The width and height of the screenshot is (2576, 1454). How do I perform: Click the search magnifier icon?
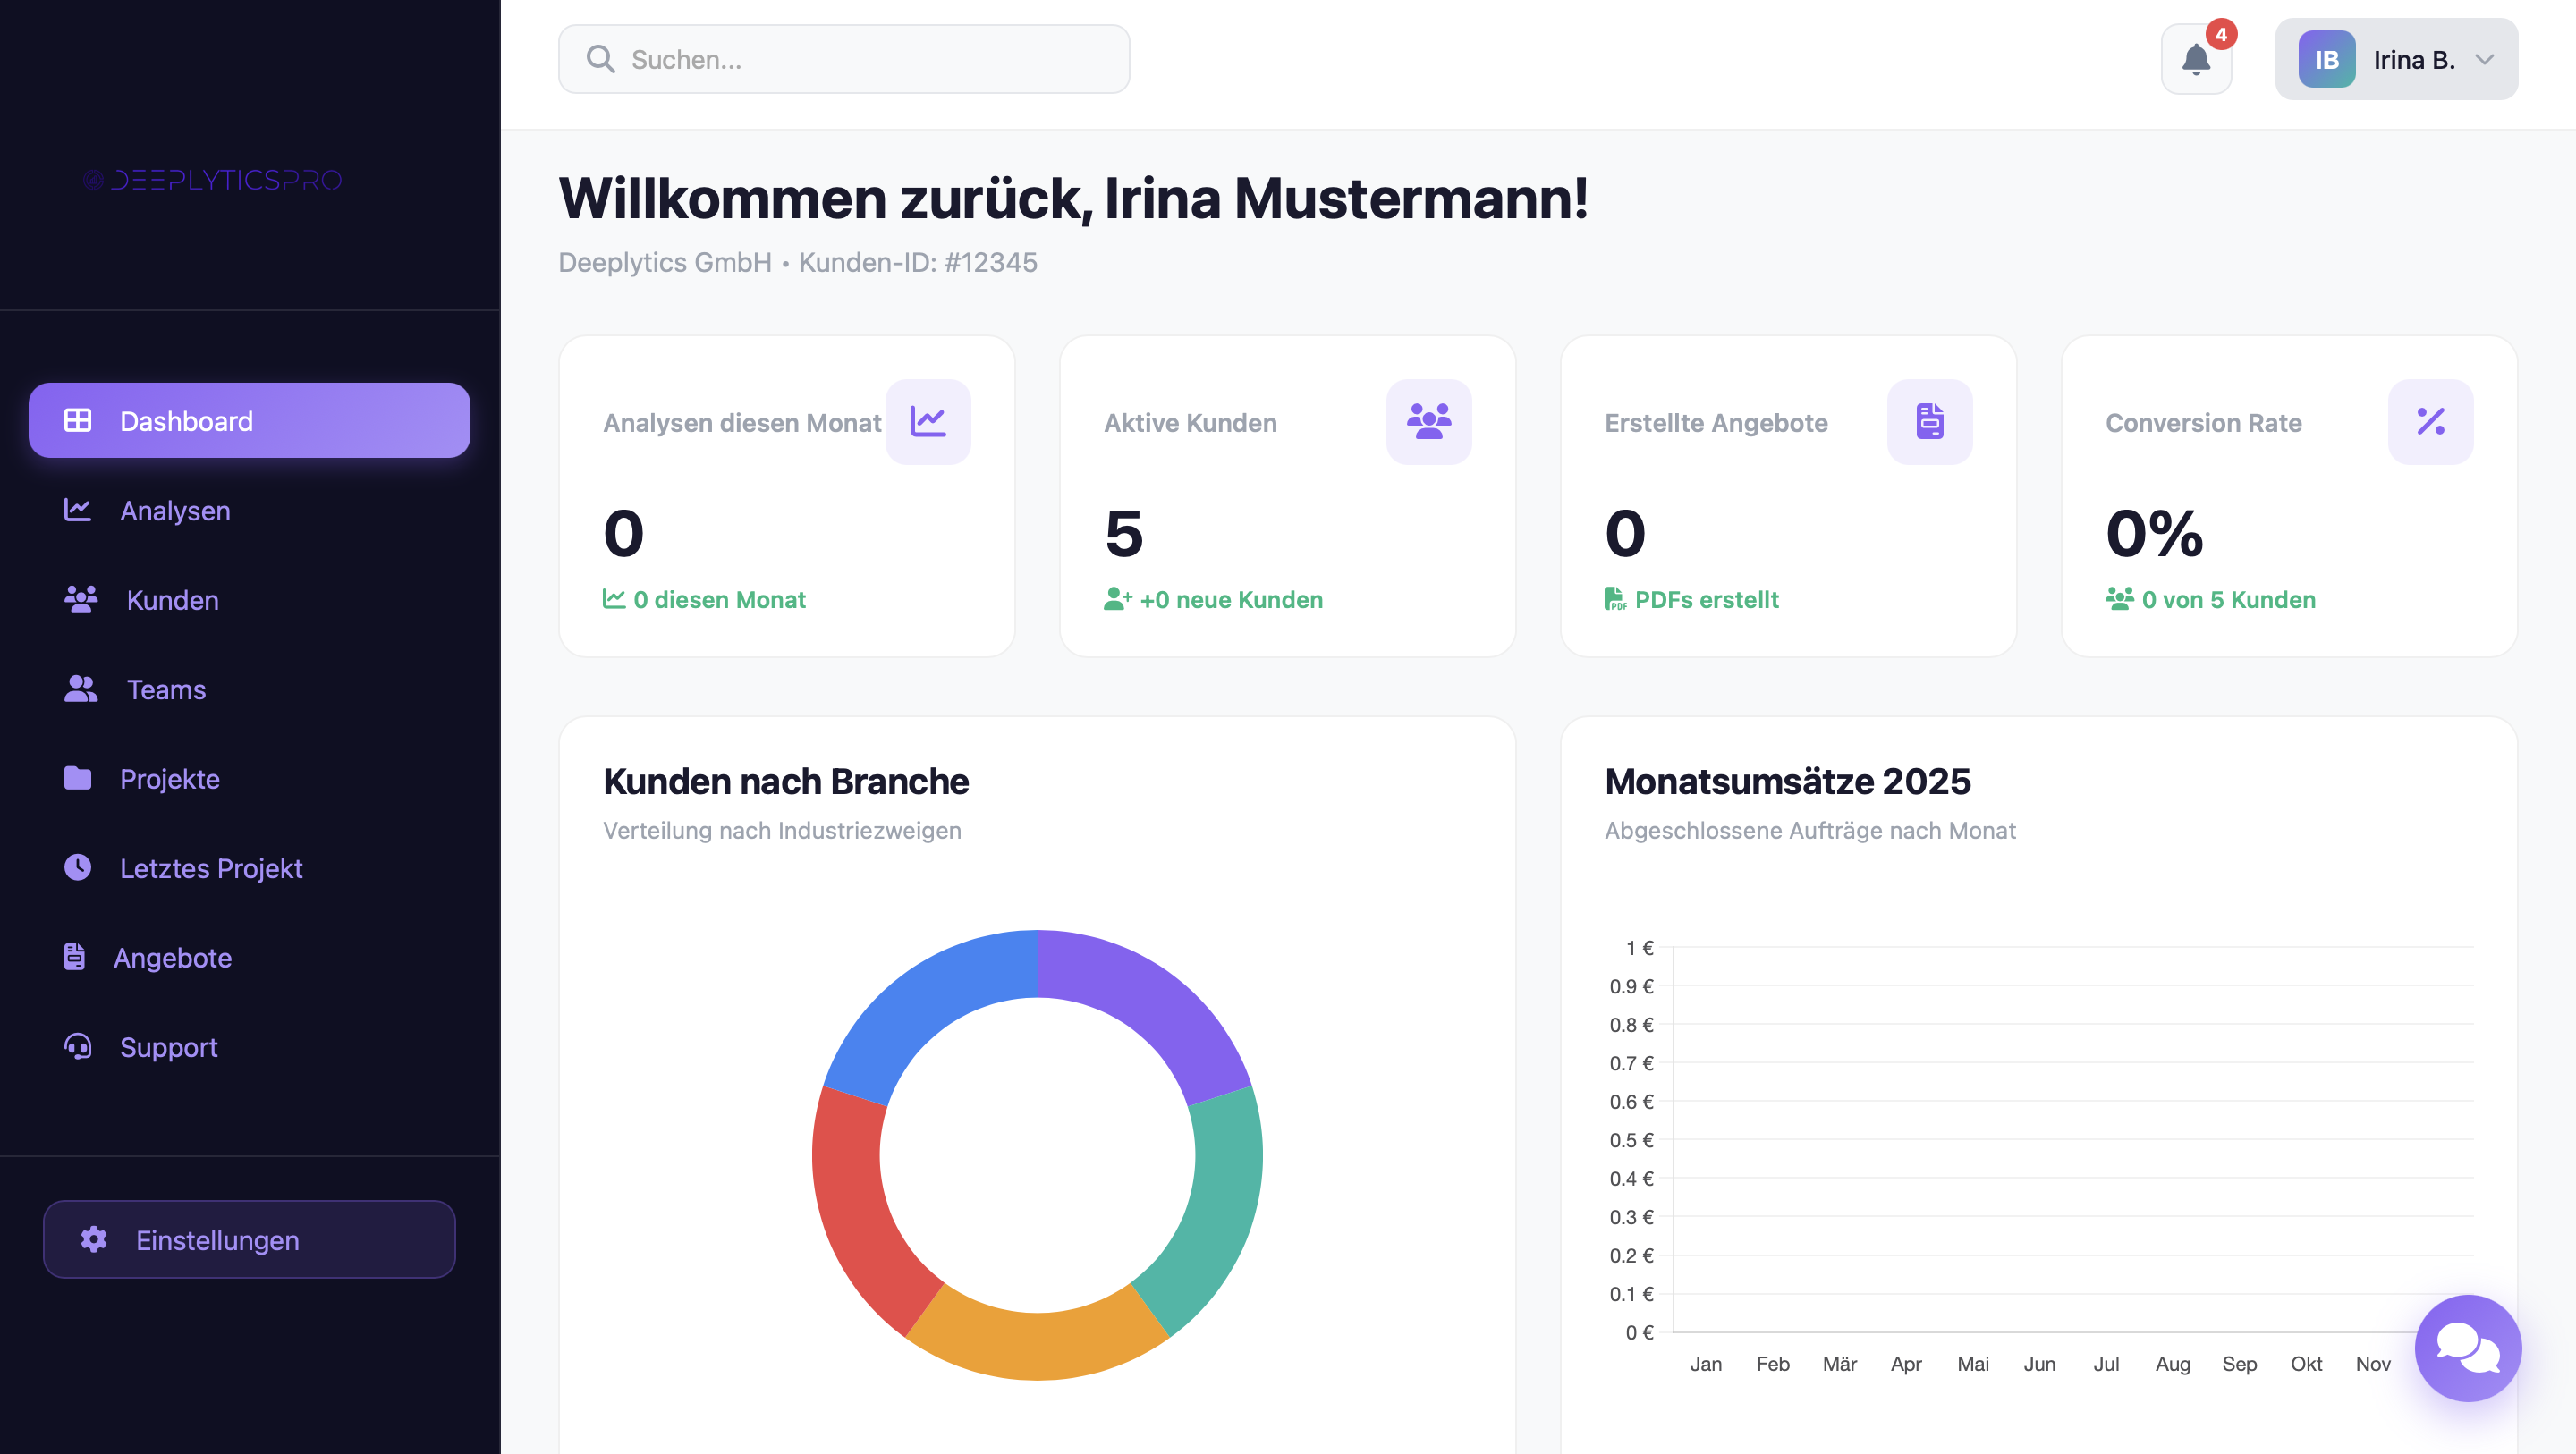[x=600, y=59]
